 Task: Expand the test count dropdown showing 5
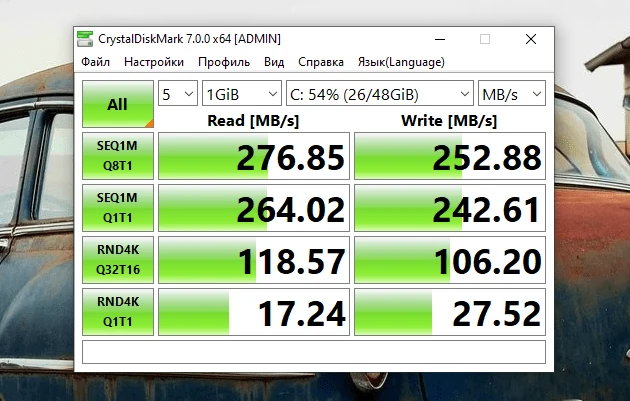click(x=178, y=93)
